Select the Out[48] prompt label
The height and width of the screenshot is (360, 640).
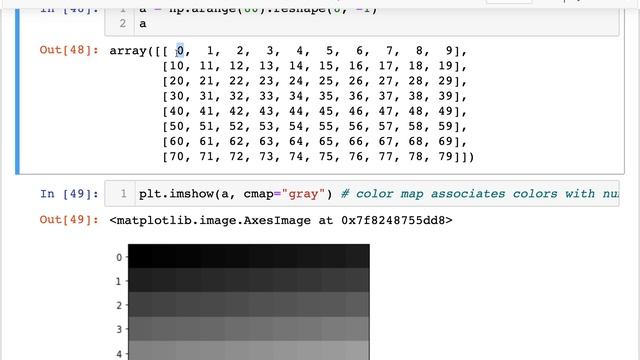(69, 50)
